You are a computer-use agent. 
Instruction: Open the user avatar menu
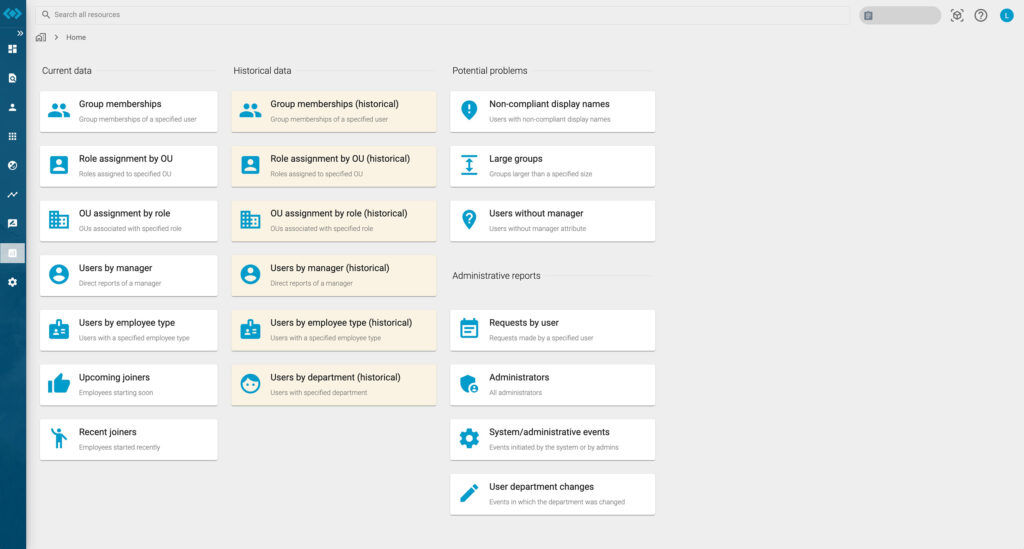[1006, 16]
